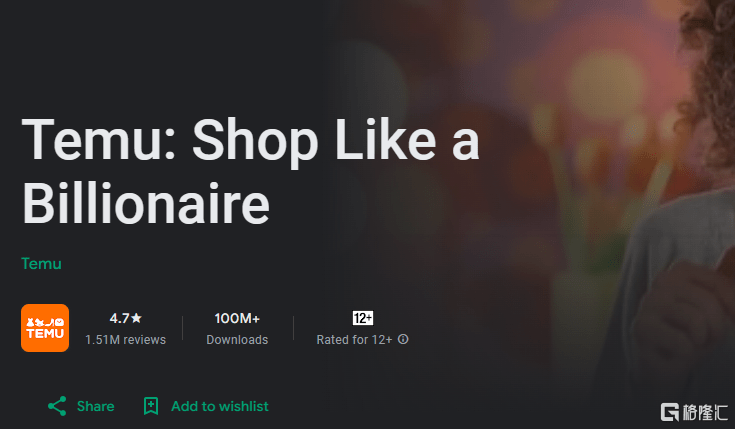Click the Rated for 12+ text
Screen dimensions: 735x429
click(354, 339)
